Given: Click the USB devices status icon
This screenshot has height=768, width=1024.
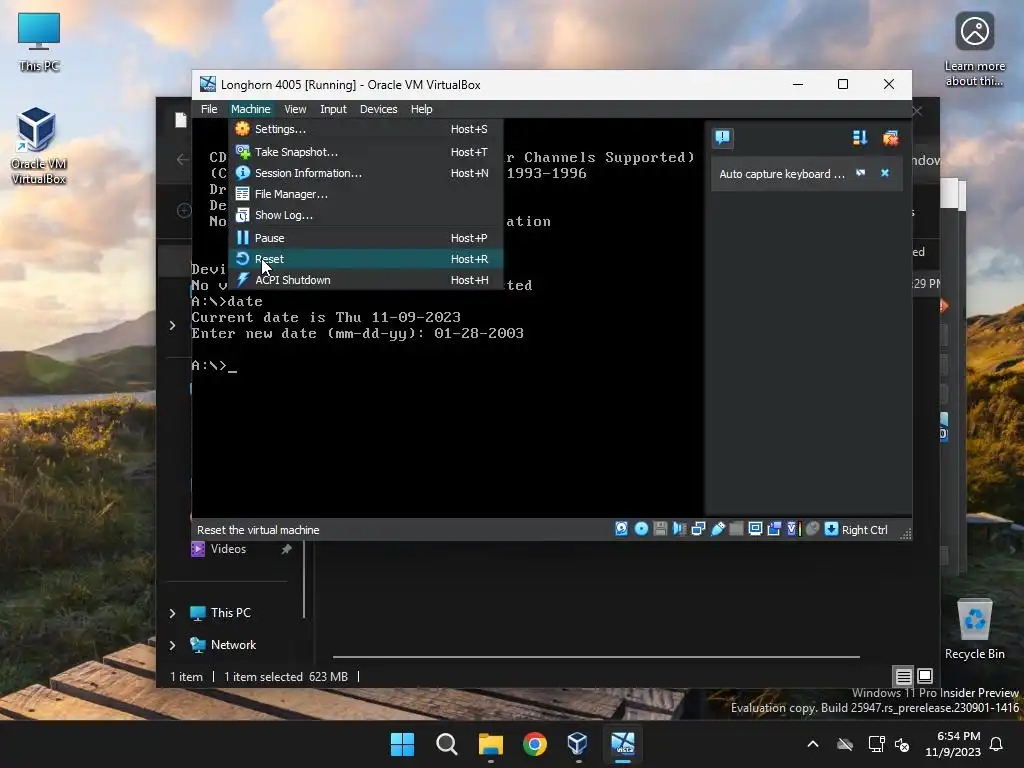Looking at the screenshot, I should tap(718, 529).
